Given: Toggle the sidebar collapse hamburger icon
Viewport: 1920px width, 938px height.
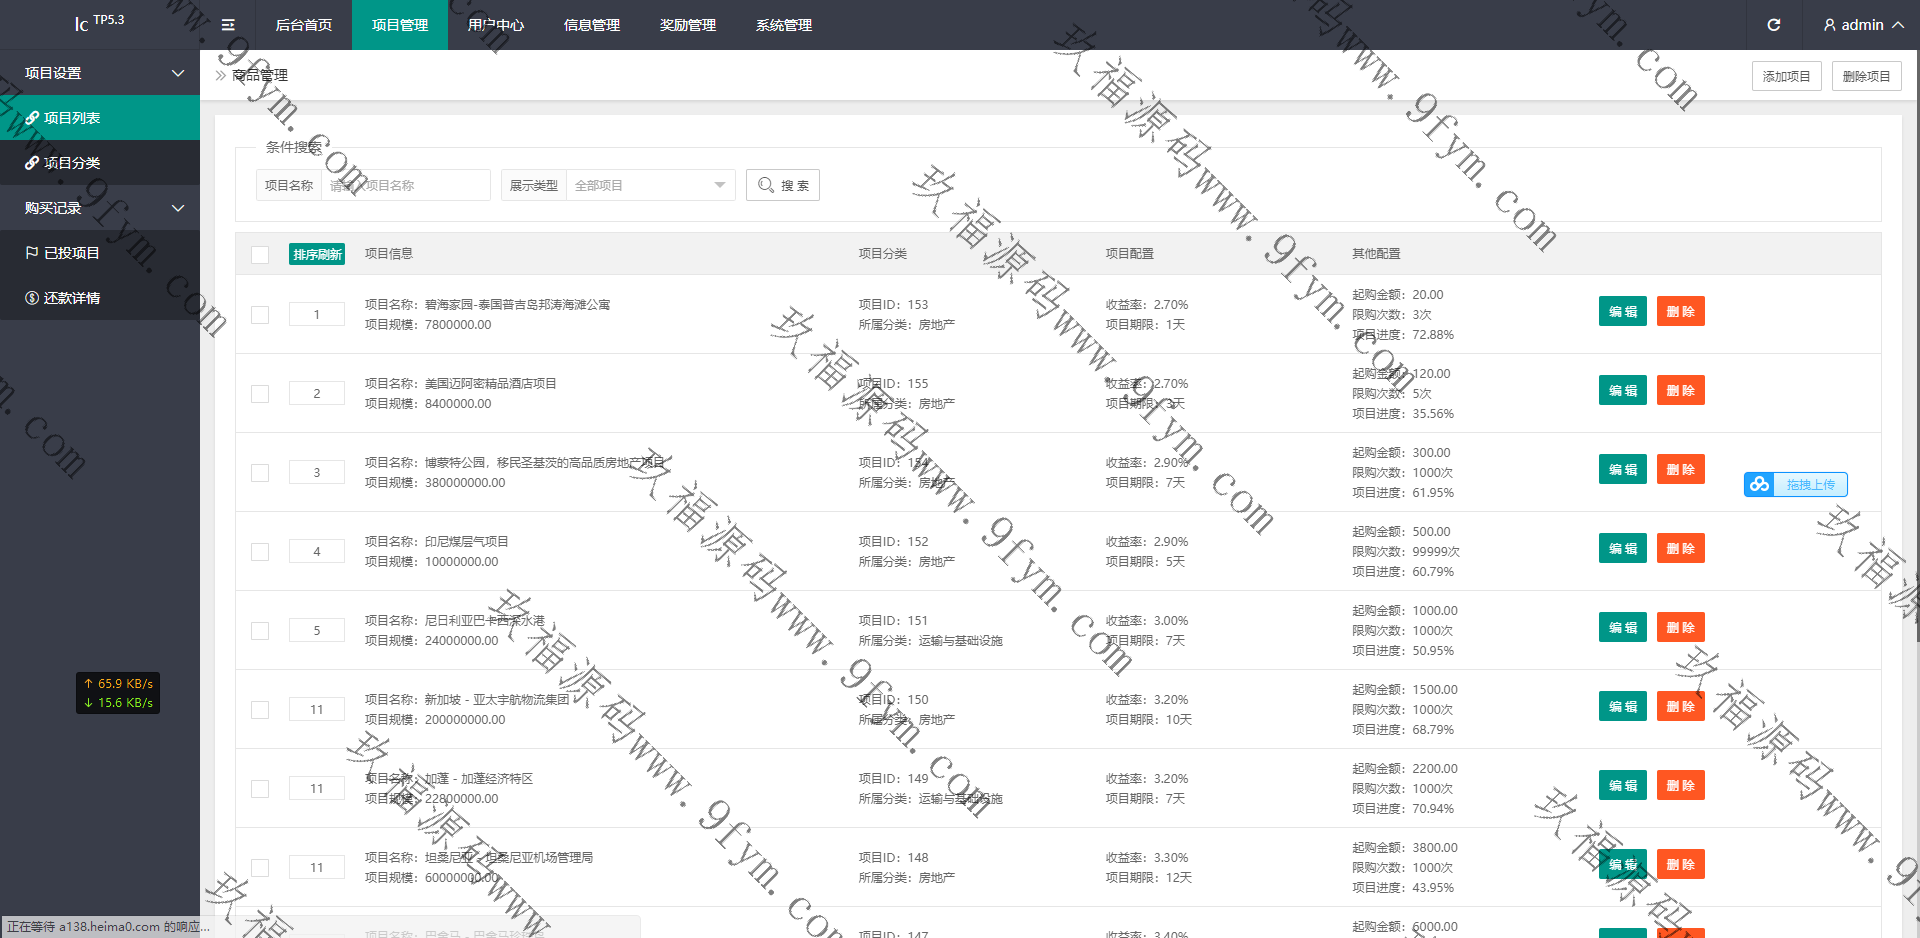Looking at the screenshot, I should [x=228, y=25].
